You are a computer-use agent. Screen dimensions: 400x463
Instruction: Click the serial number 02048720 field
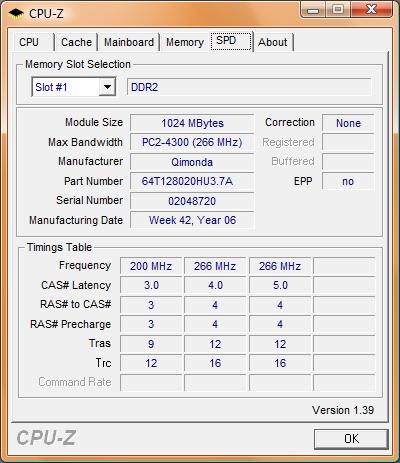192,201
